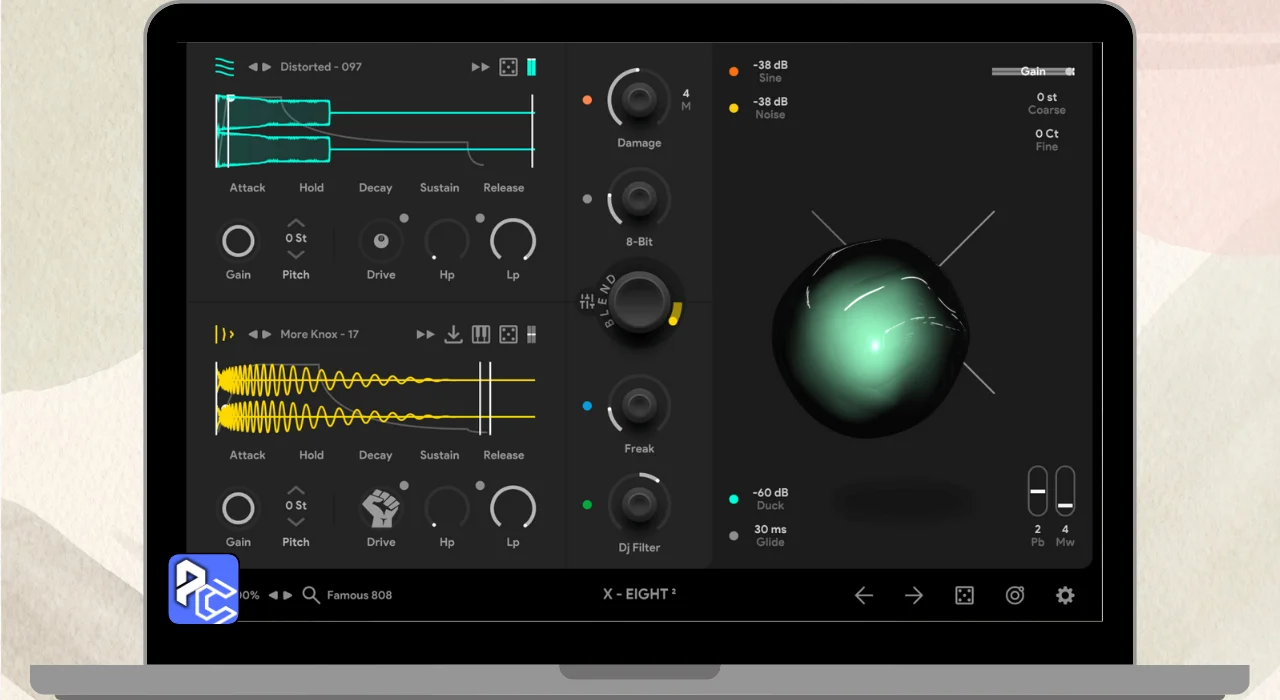The height and width of the screenshot is (700, 1280).
Task: Enable the 8-Bit effect using its gray dot
Action: point(587,199)
